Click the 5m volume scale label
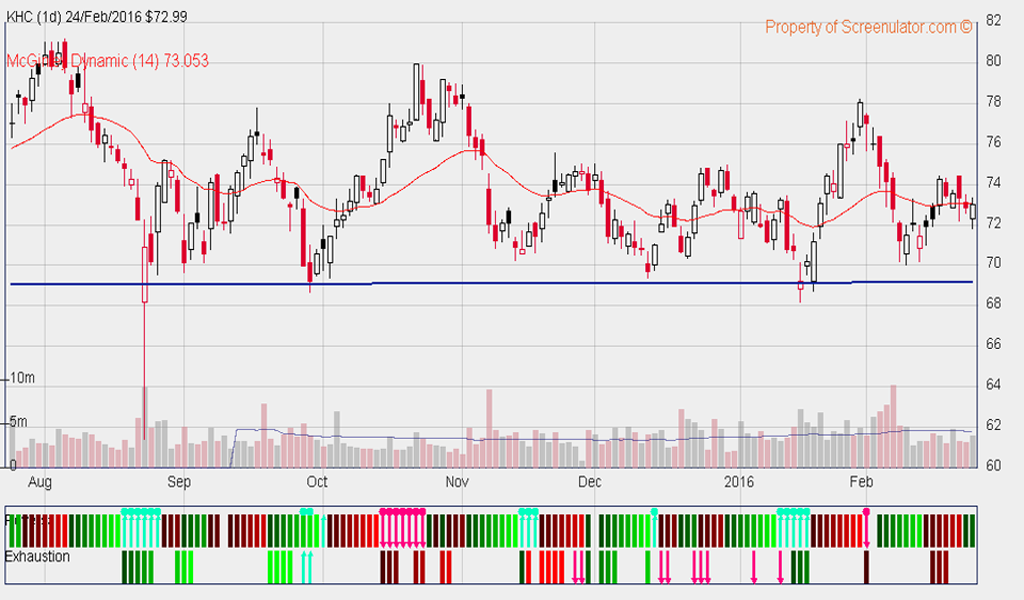1024x600 pixels. [15, 421]
